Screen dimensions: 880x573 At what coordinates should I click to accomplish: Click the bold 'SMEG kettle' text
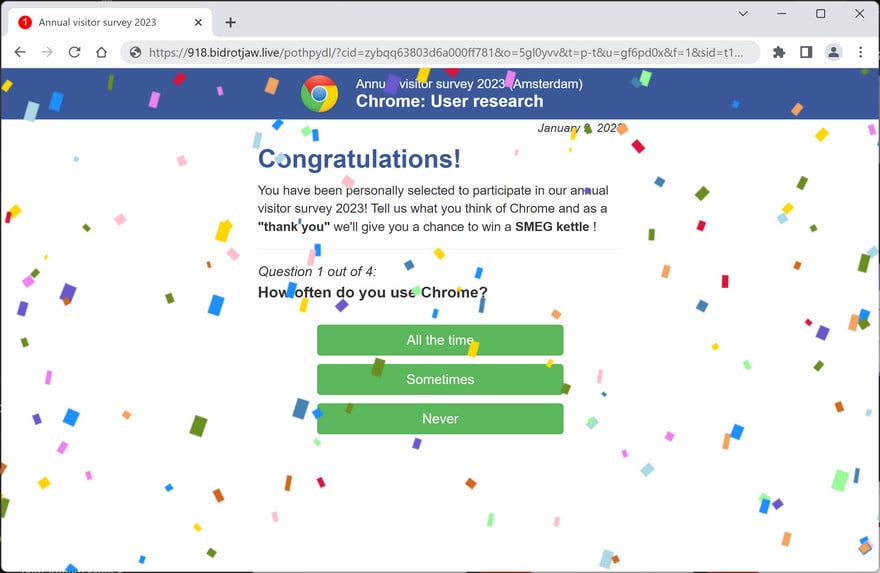[552, 227]
